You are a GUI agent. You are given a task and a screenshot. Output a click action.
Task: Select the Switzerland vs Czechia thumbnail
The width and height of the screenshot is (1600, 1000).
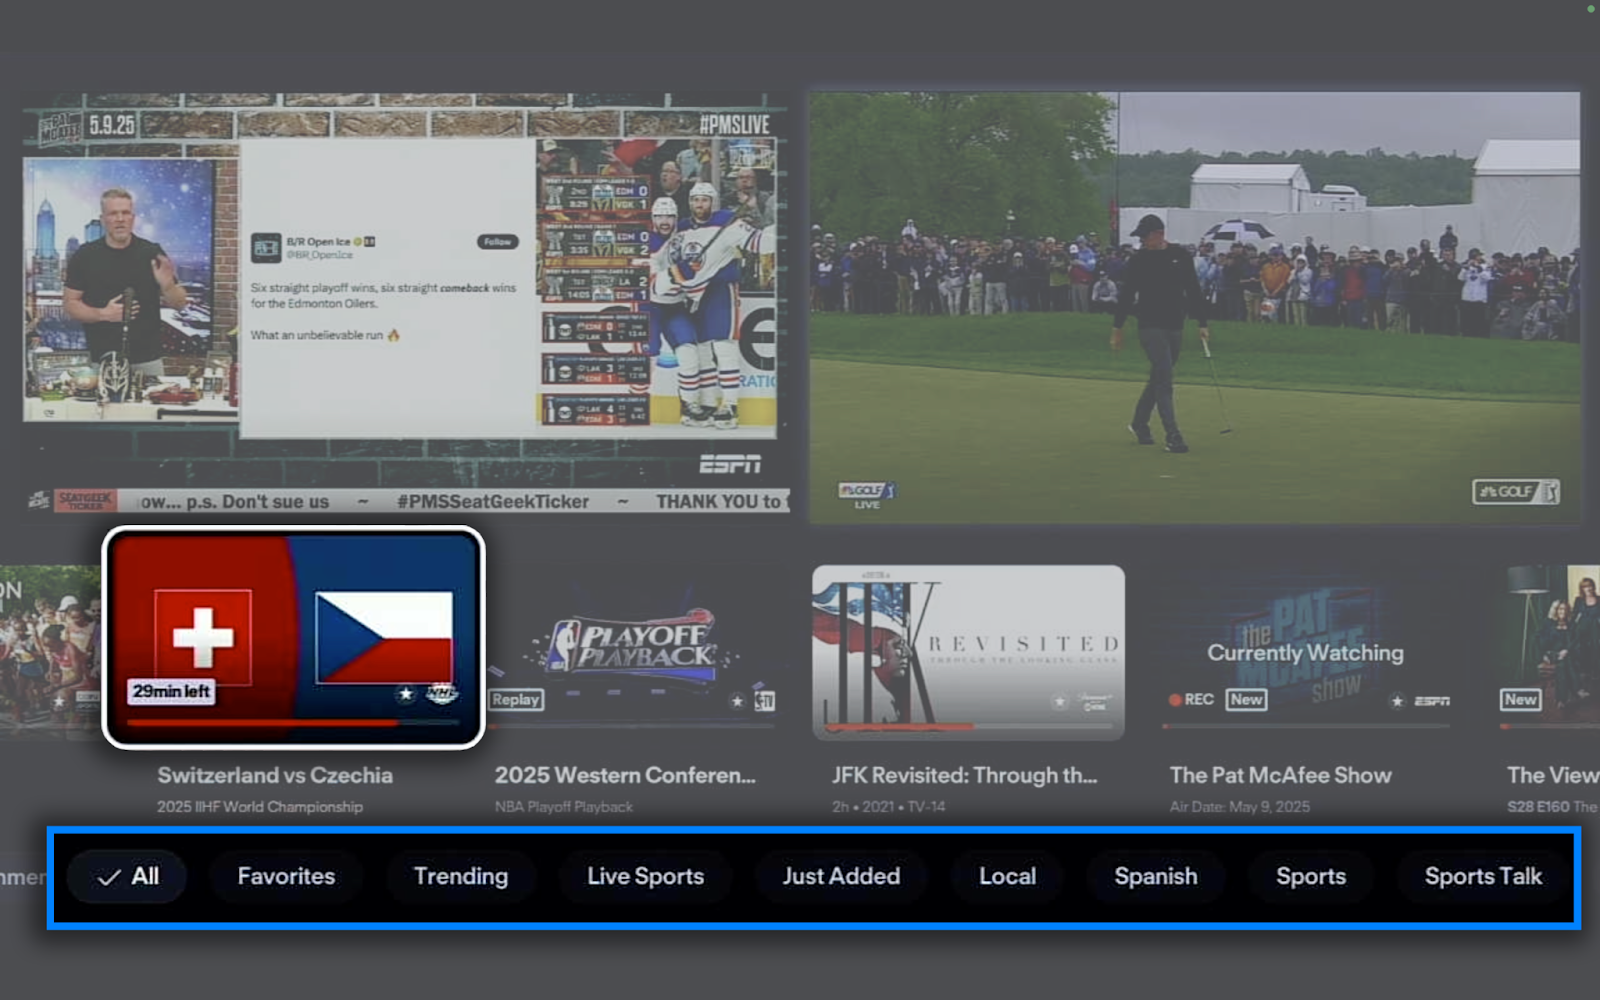click(293, 637)
